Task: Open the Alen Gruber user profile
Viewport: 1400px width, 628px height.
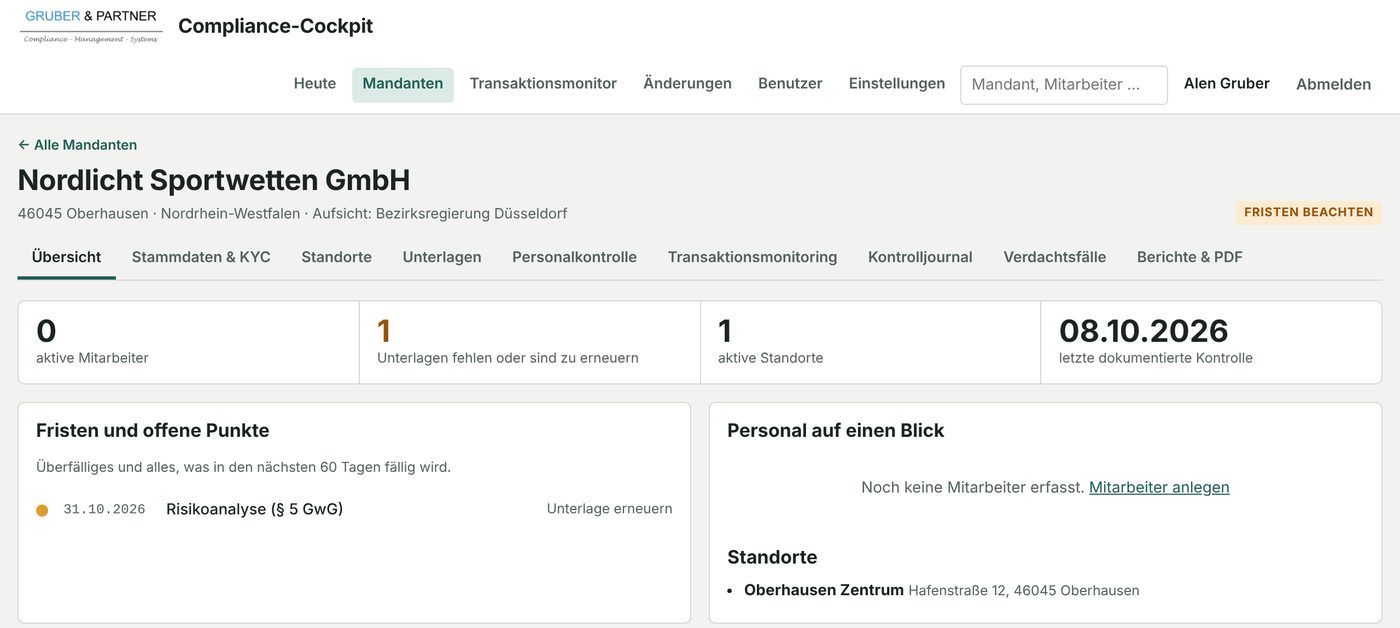Action: point(1227,84)
